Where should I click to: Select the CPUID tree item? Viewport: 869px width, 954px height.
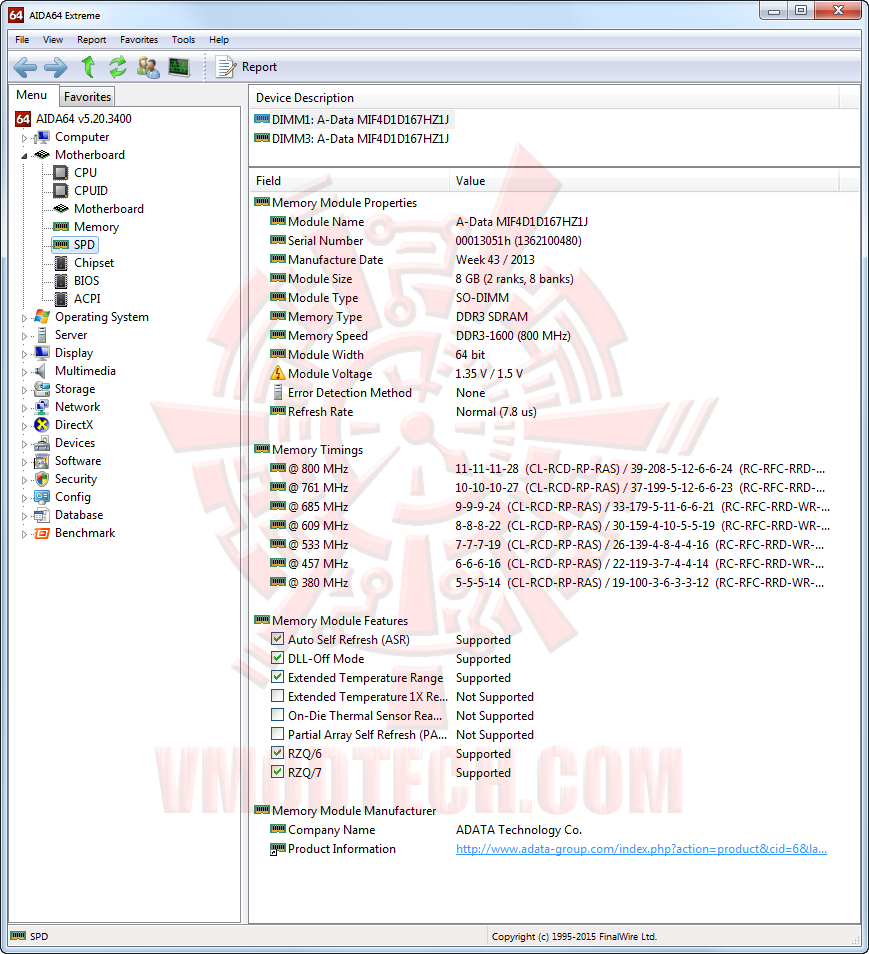point(91,191)
